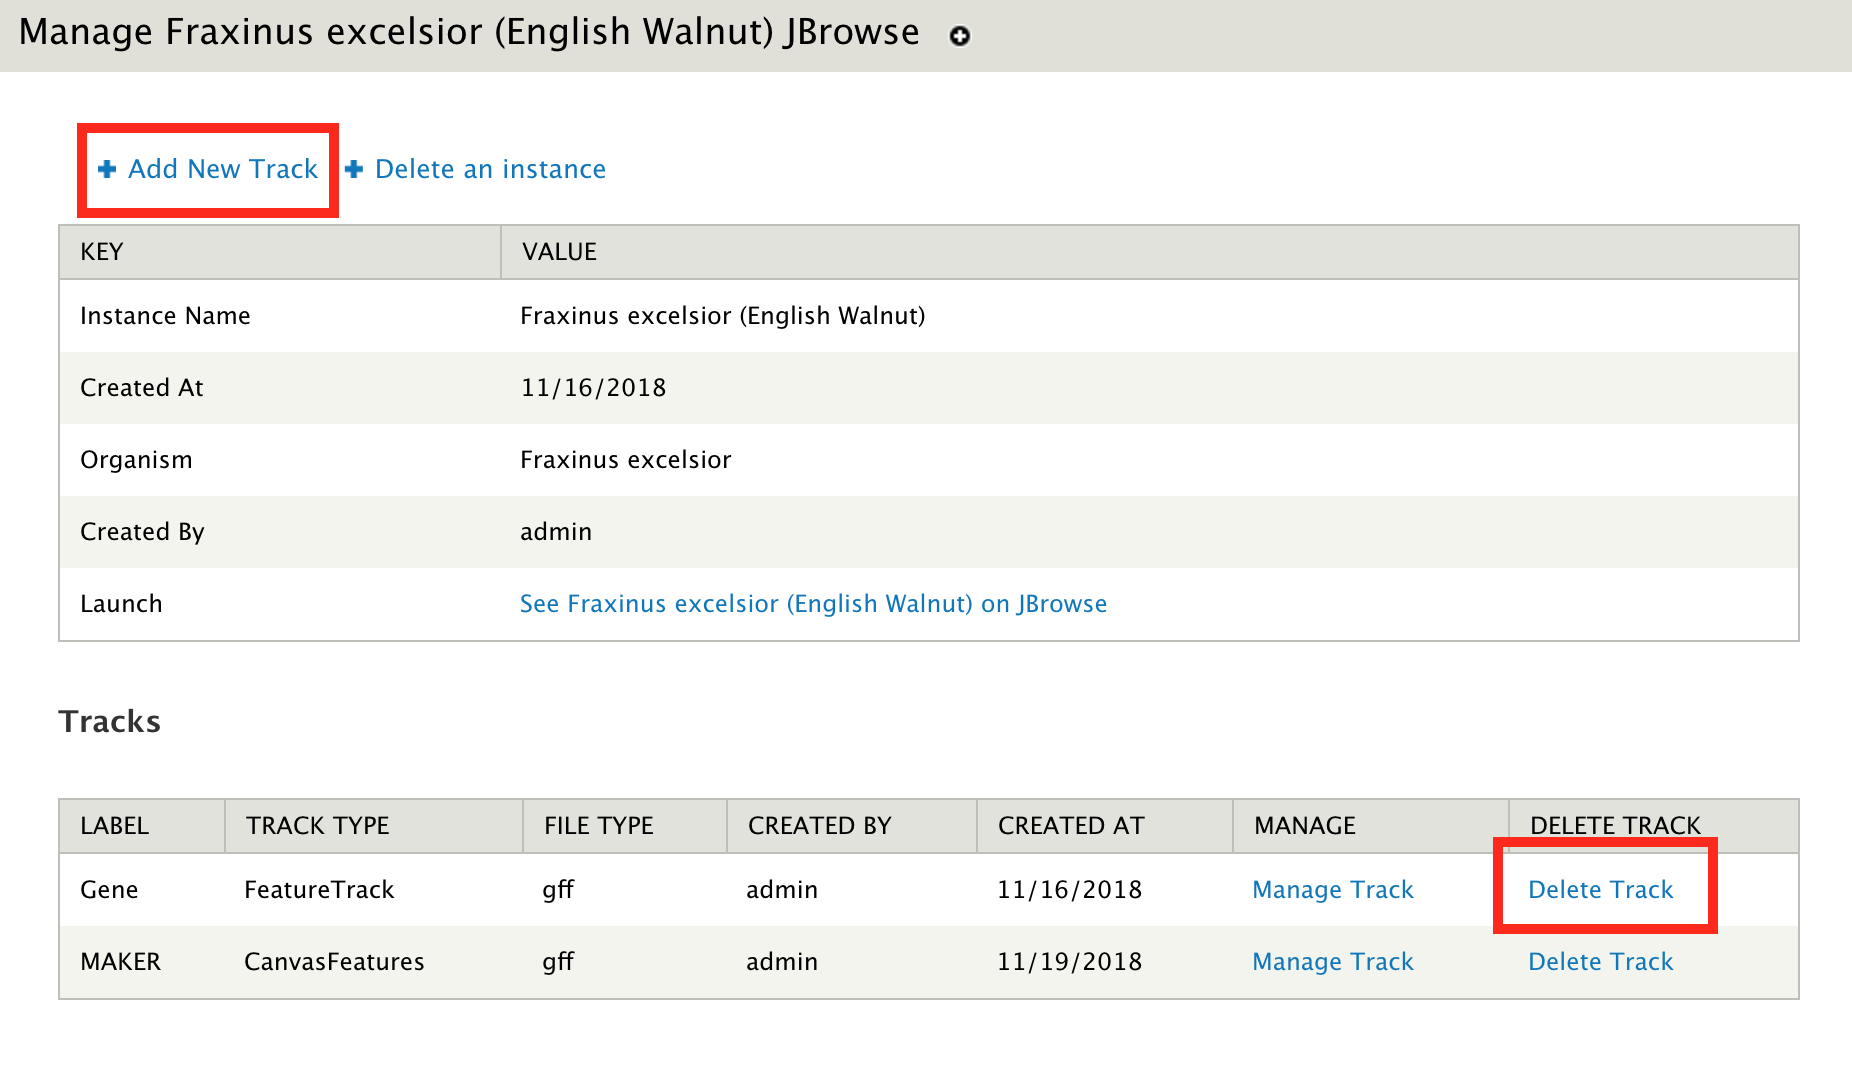Click the CREATED AT column header
Viewport: 1852px width, 1070px height.
coord(1070,826)
